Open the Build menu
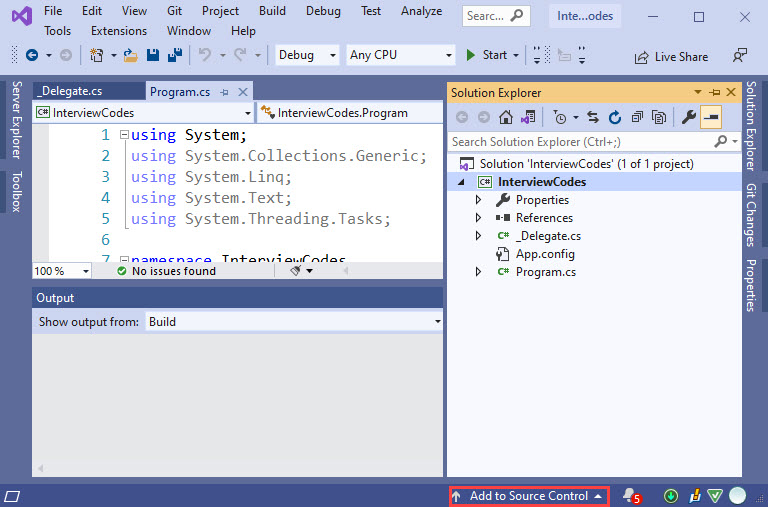 pyautogui.click(x=271, y=11)
